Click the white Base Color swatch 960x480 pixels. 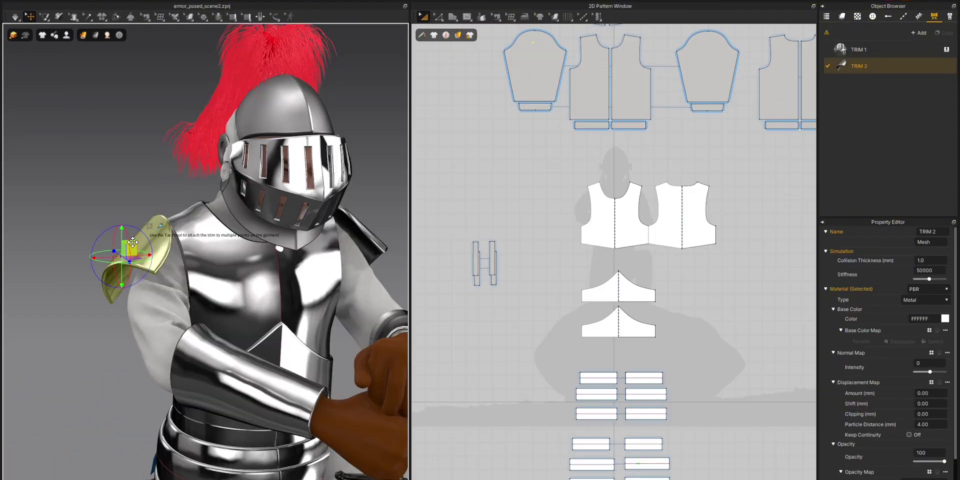tap(945, 319)
